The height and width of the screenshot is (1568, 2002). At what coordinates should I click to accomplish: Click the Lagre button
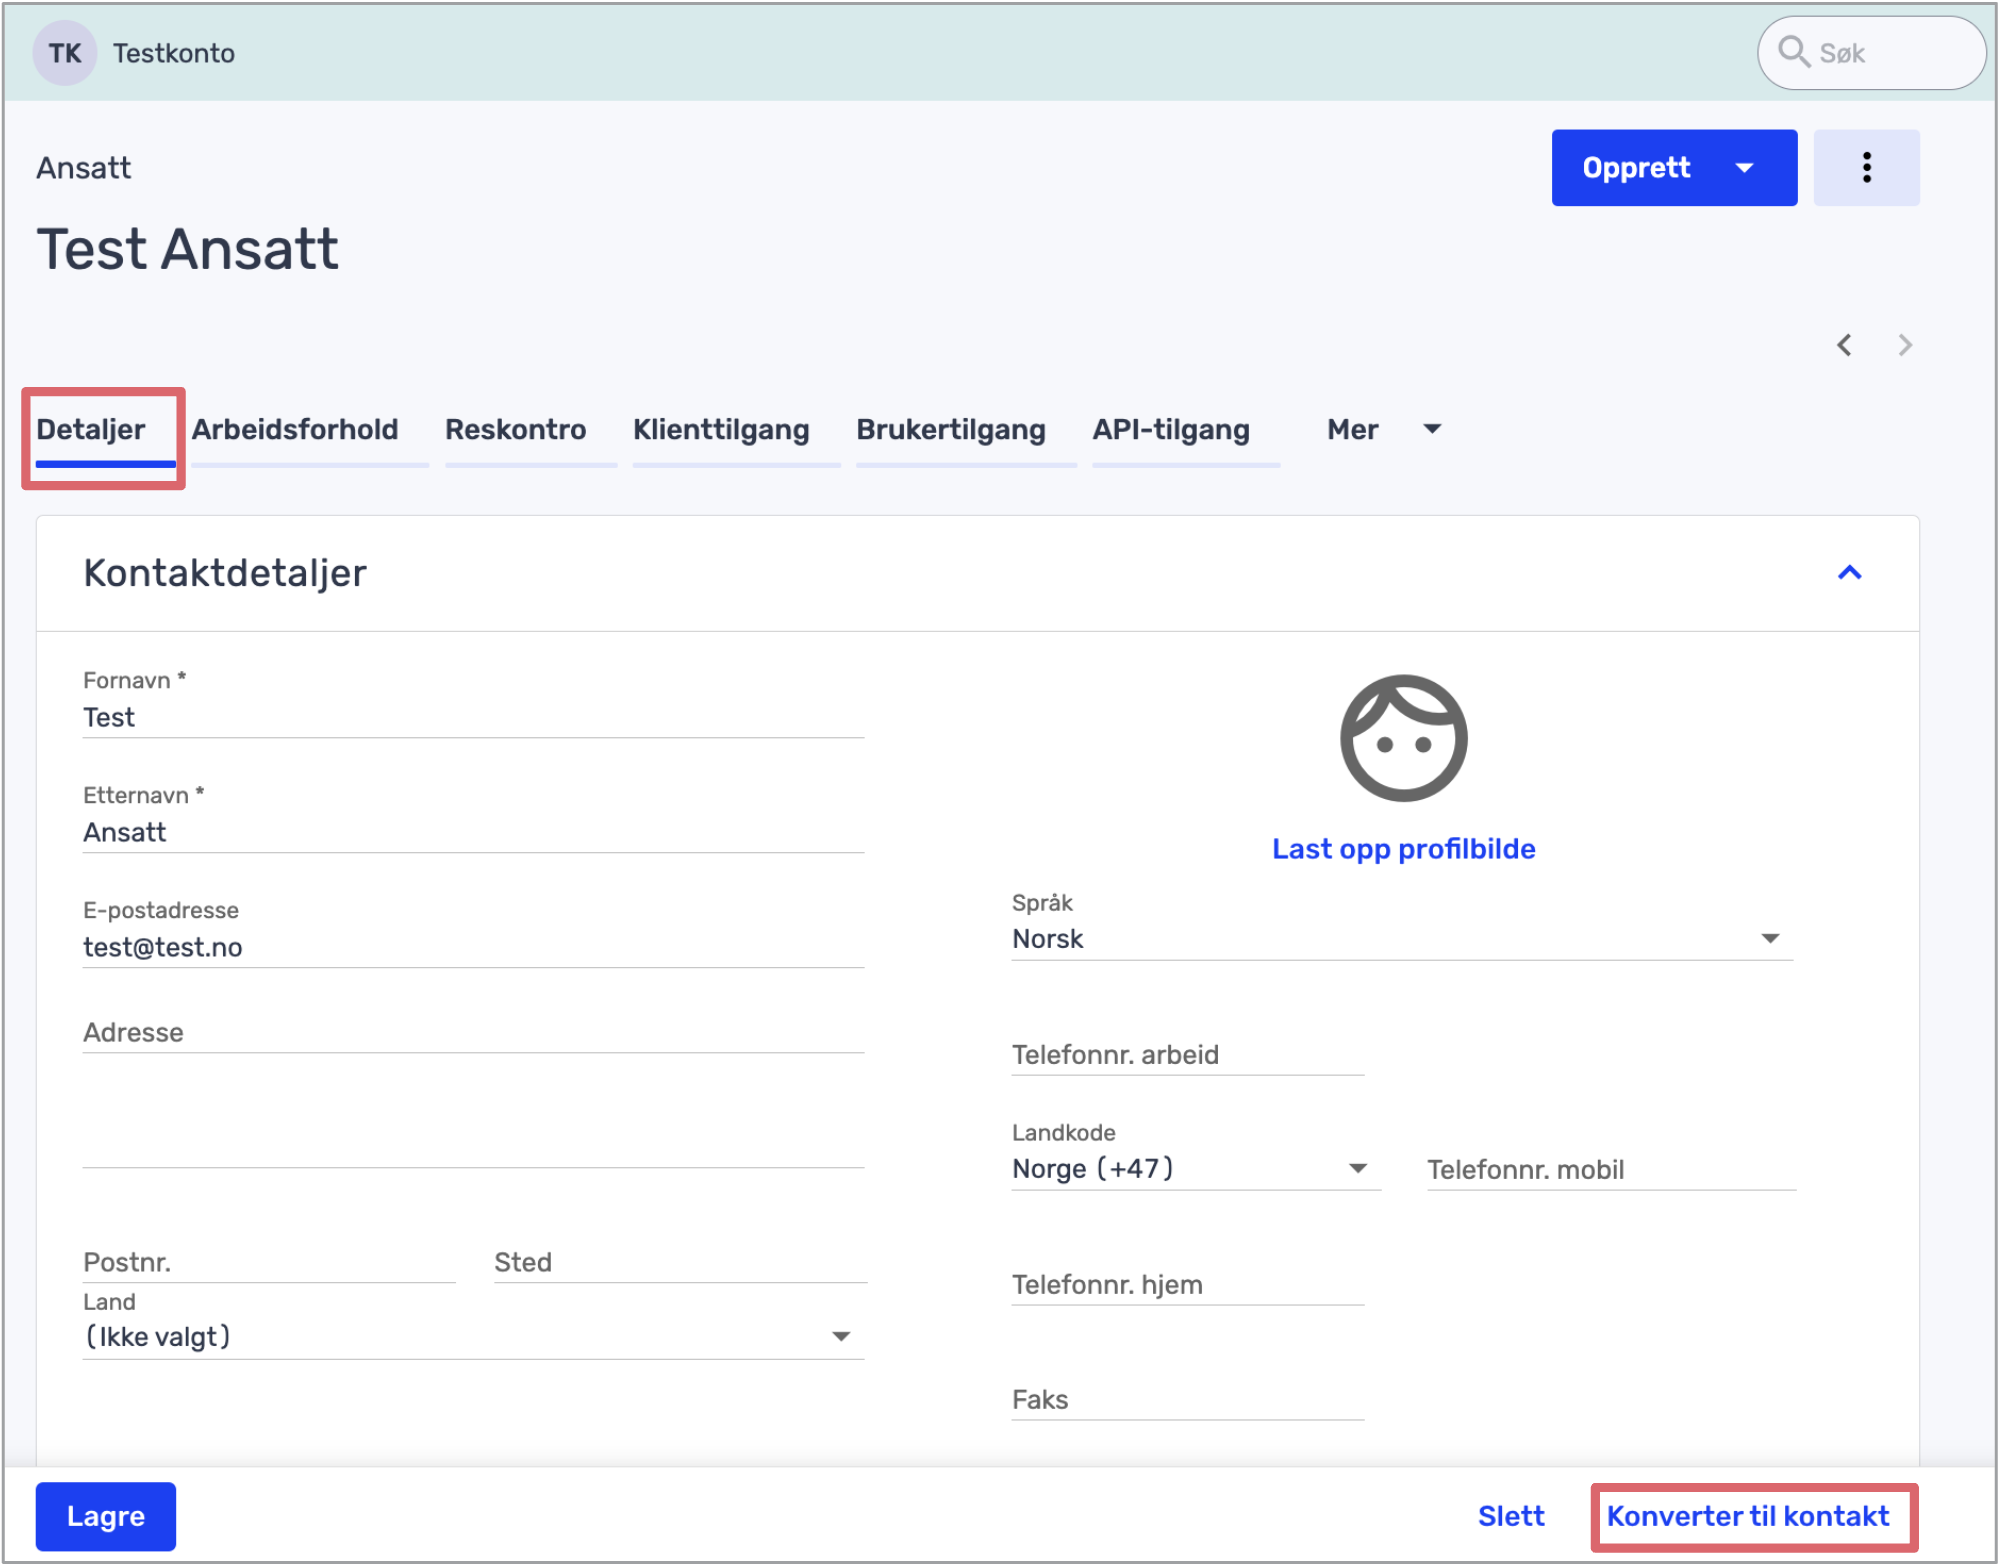click(106, 1517)
